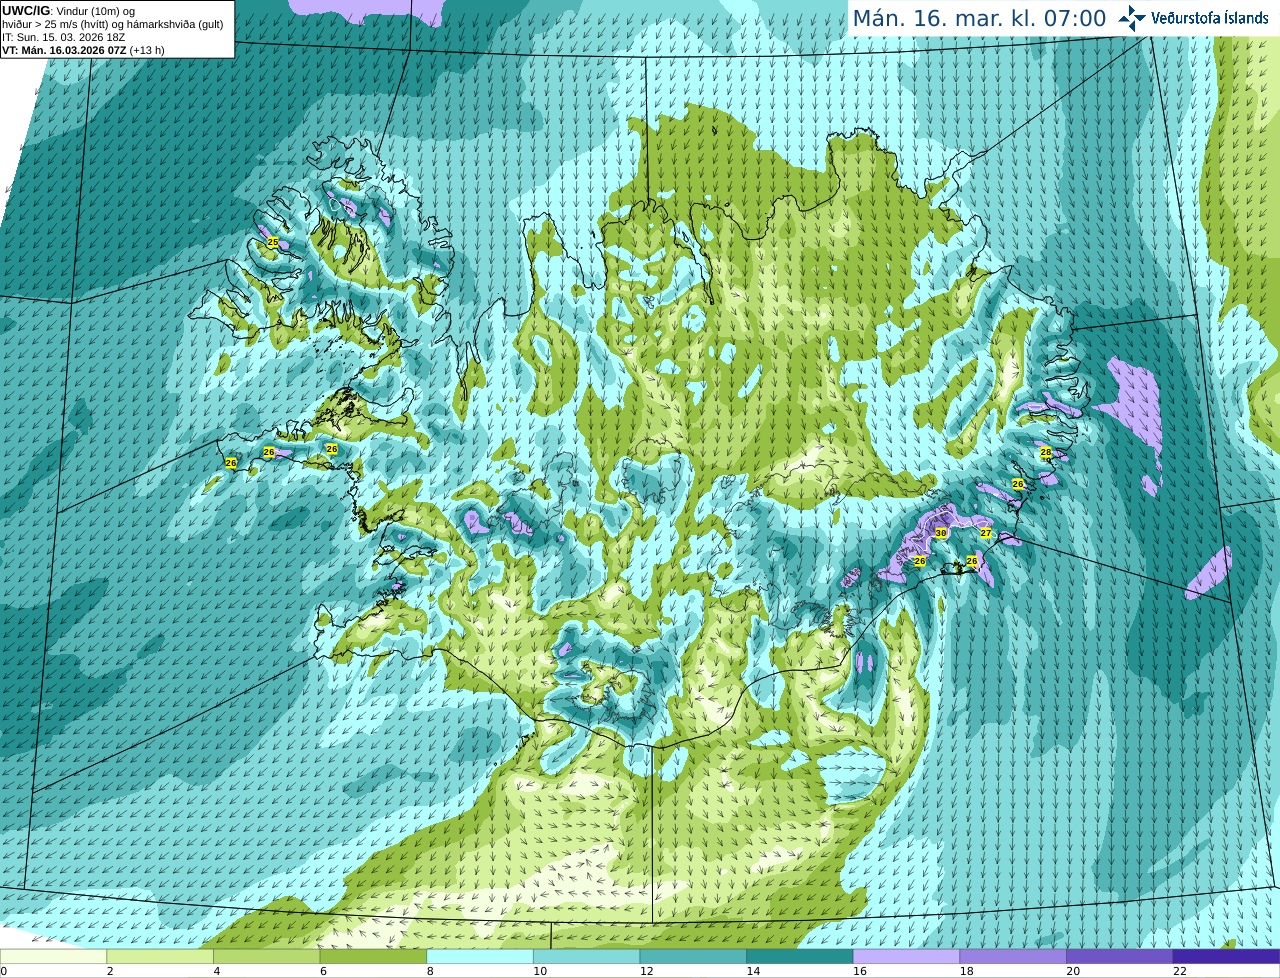Pick the 18–20 m/s purple swatch
Screen dimensions: 1280x978
coord(1013,956)
